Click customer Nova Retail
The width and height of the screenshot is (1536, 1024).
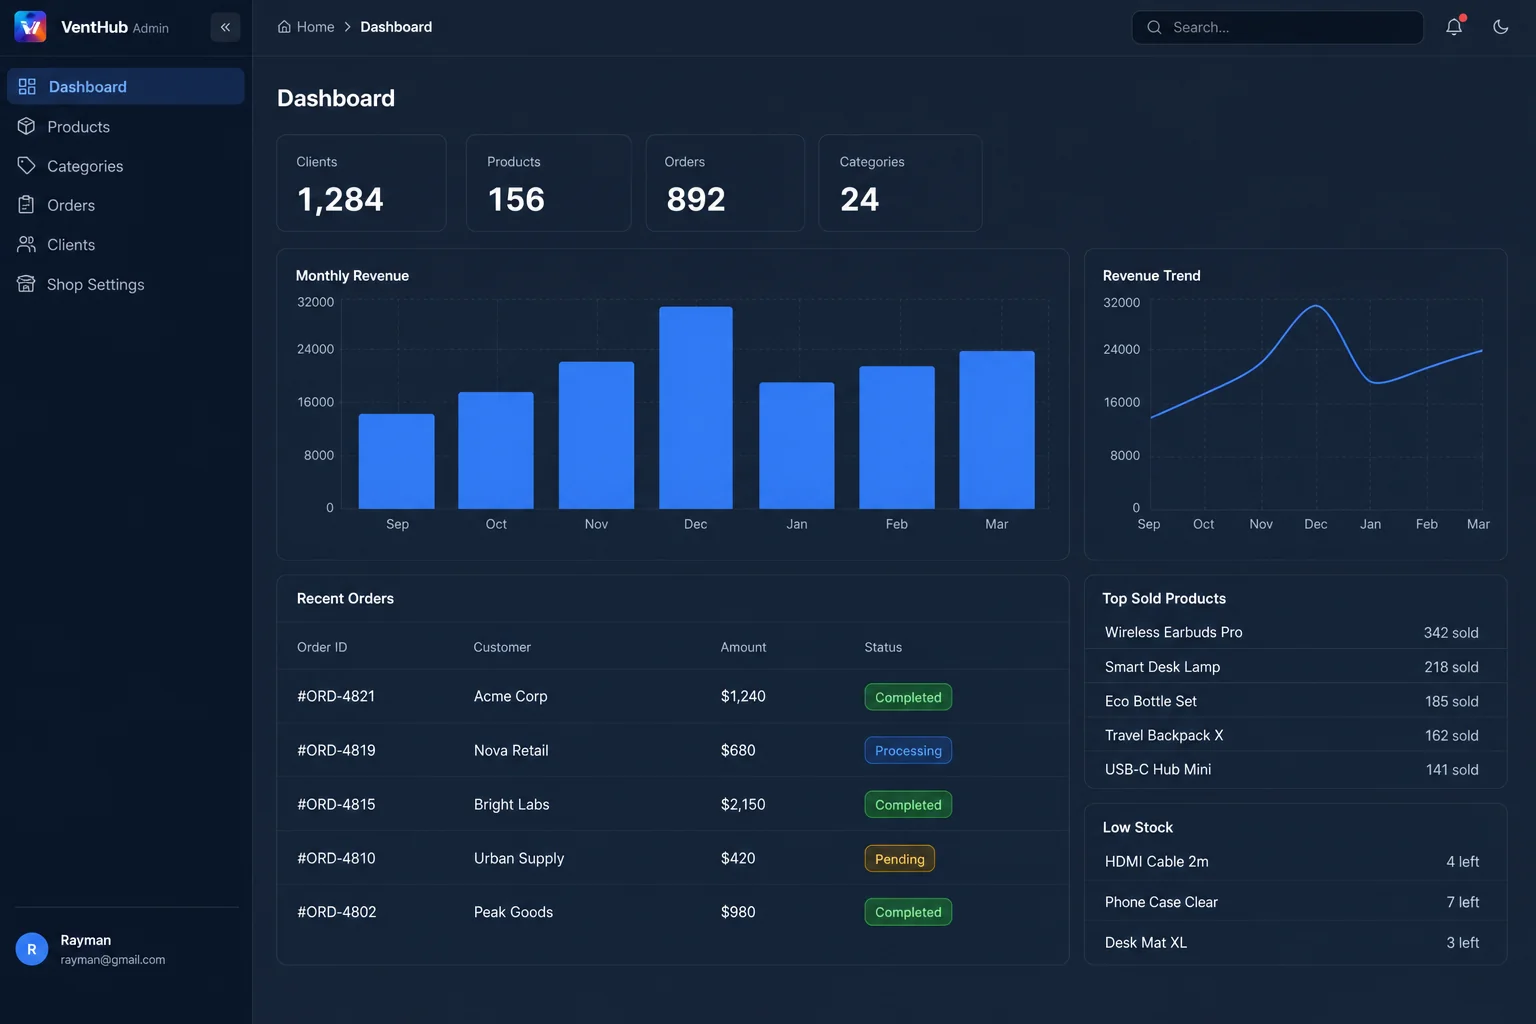(x=511, y=750)
